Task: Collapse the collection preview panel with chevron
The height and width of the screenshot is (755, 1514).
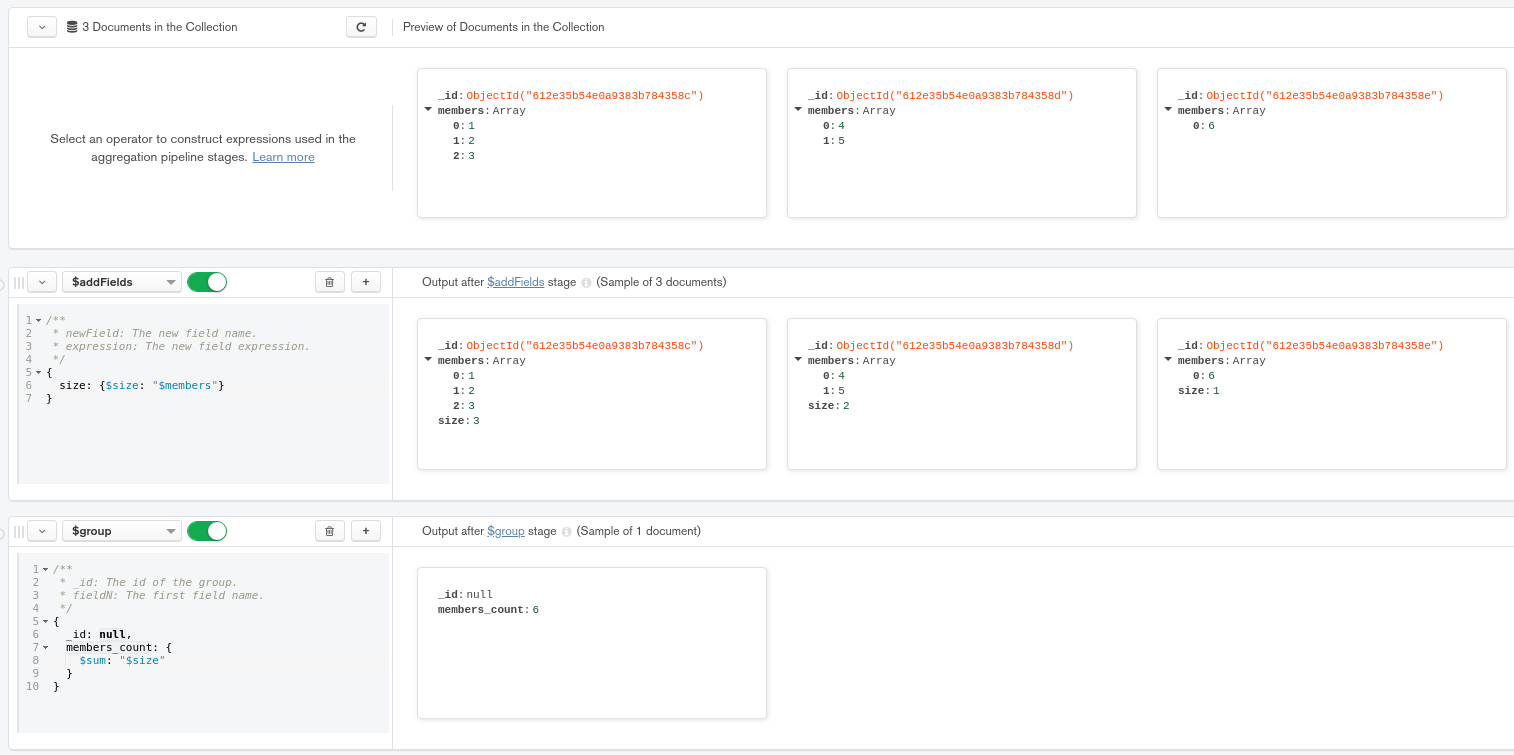Action: pos(42,27)
